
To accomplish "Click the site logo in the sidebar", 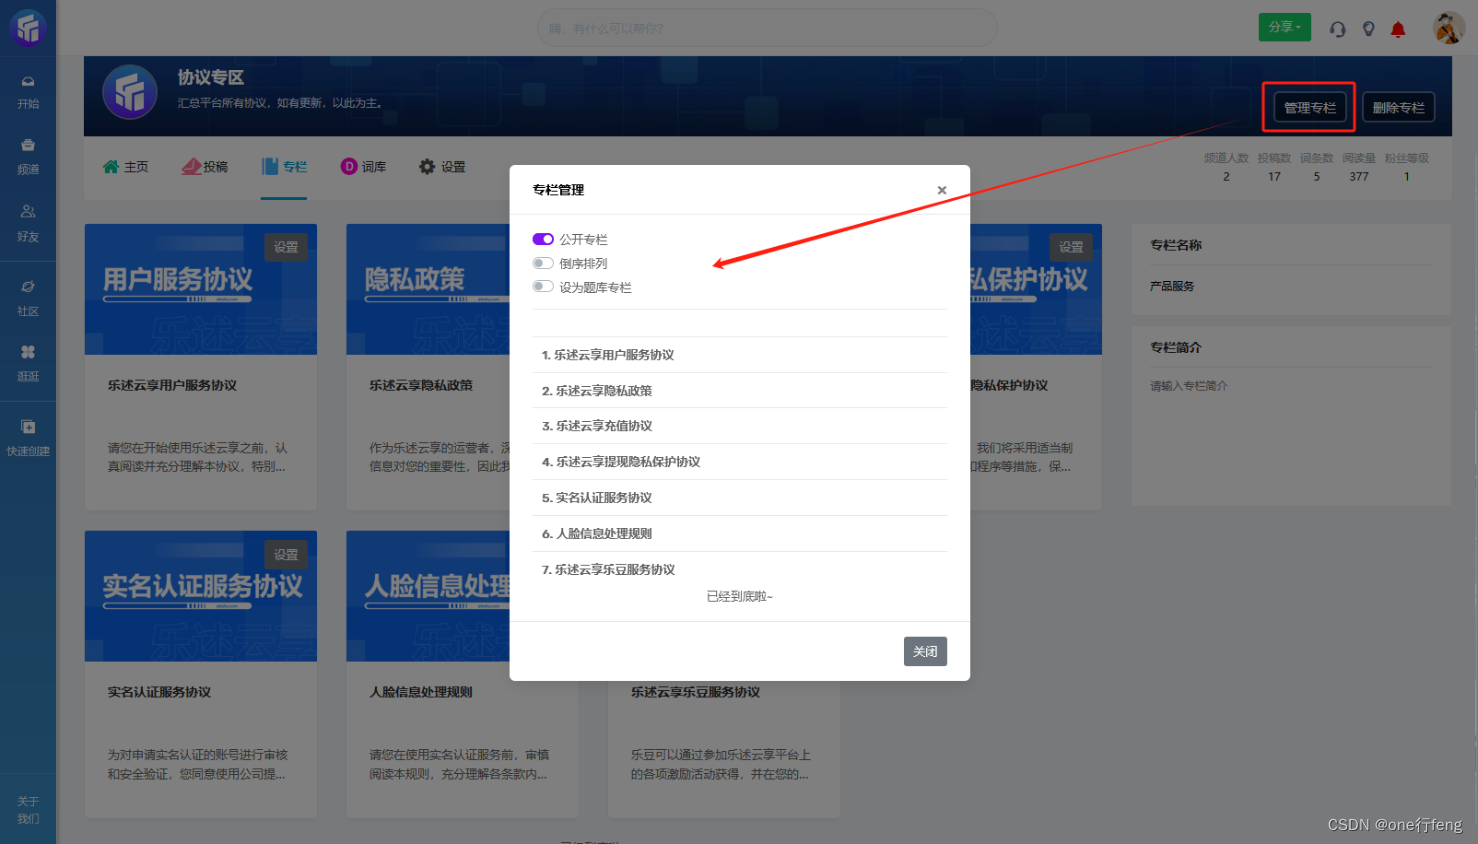I will 28,27.
